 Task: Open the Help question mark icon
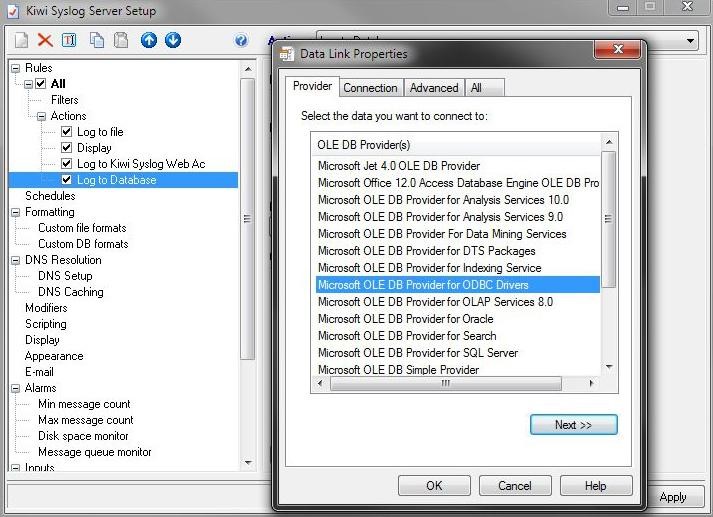(x=241, y=40)
